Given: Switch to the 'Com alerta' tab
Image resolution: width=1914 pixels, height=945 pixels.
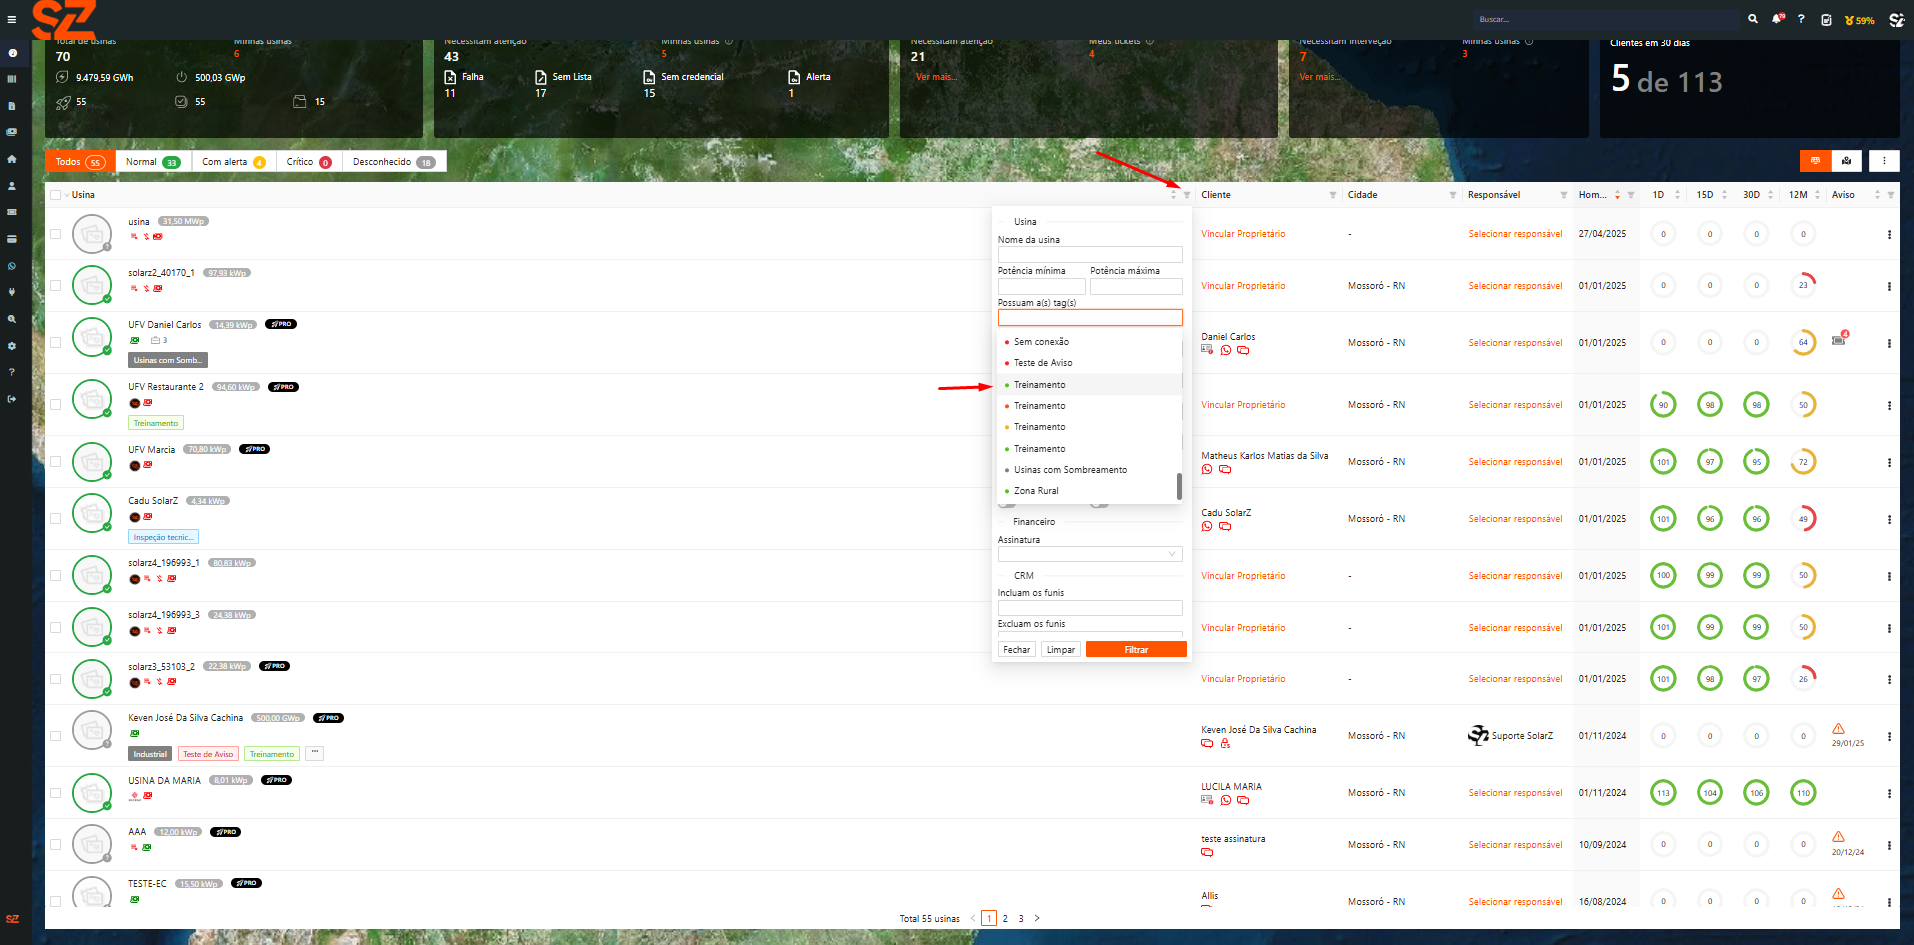Looking at the screenshot, I should (233, 162).
